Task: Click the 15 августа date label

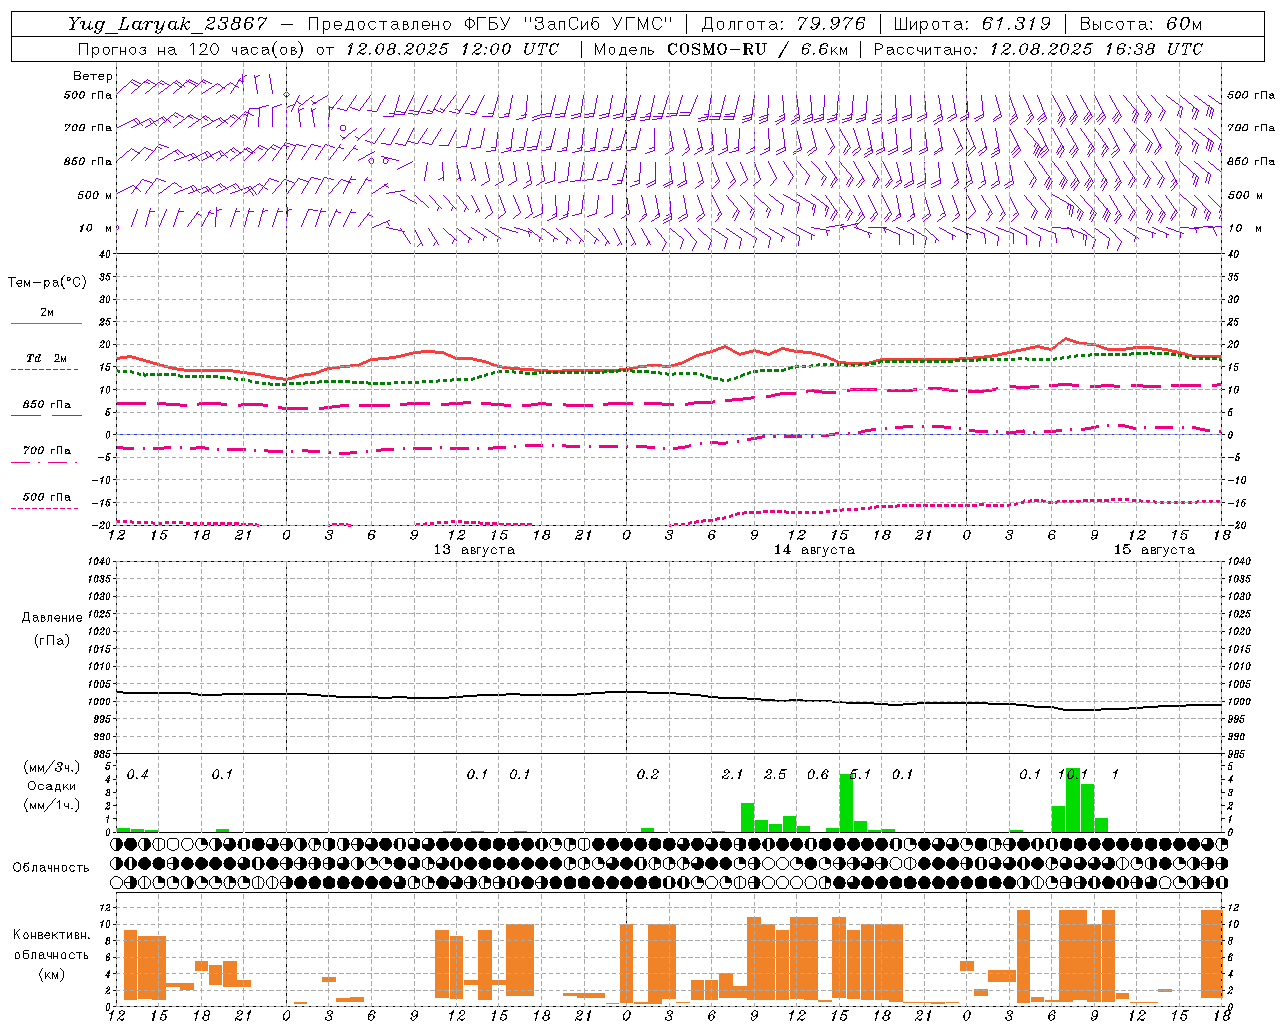Action: point(1154,550)
